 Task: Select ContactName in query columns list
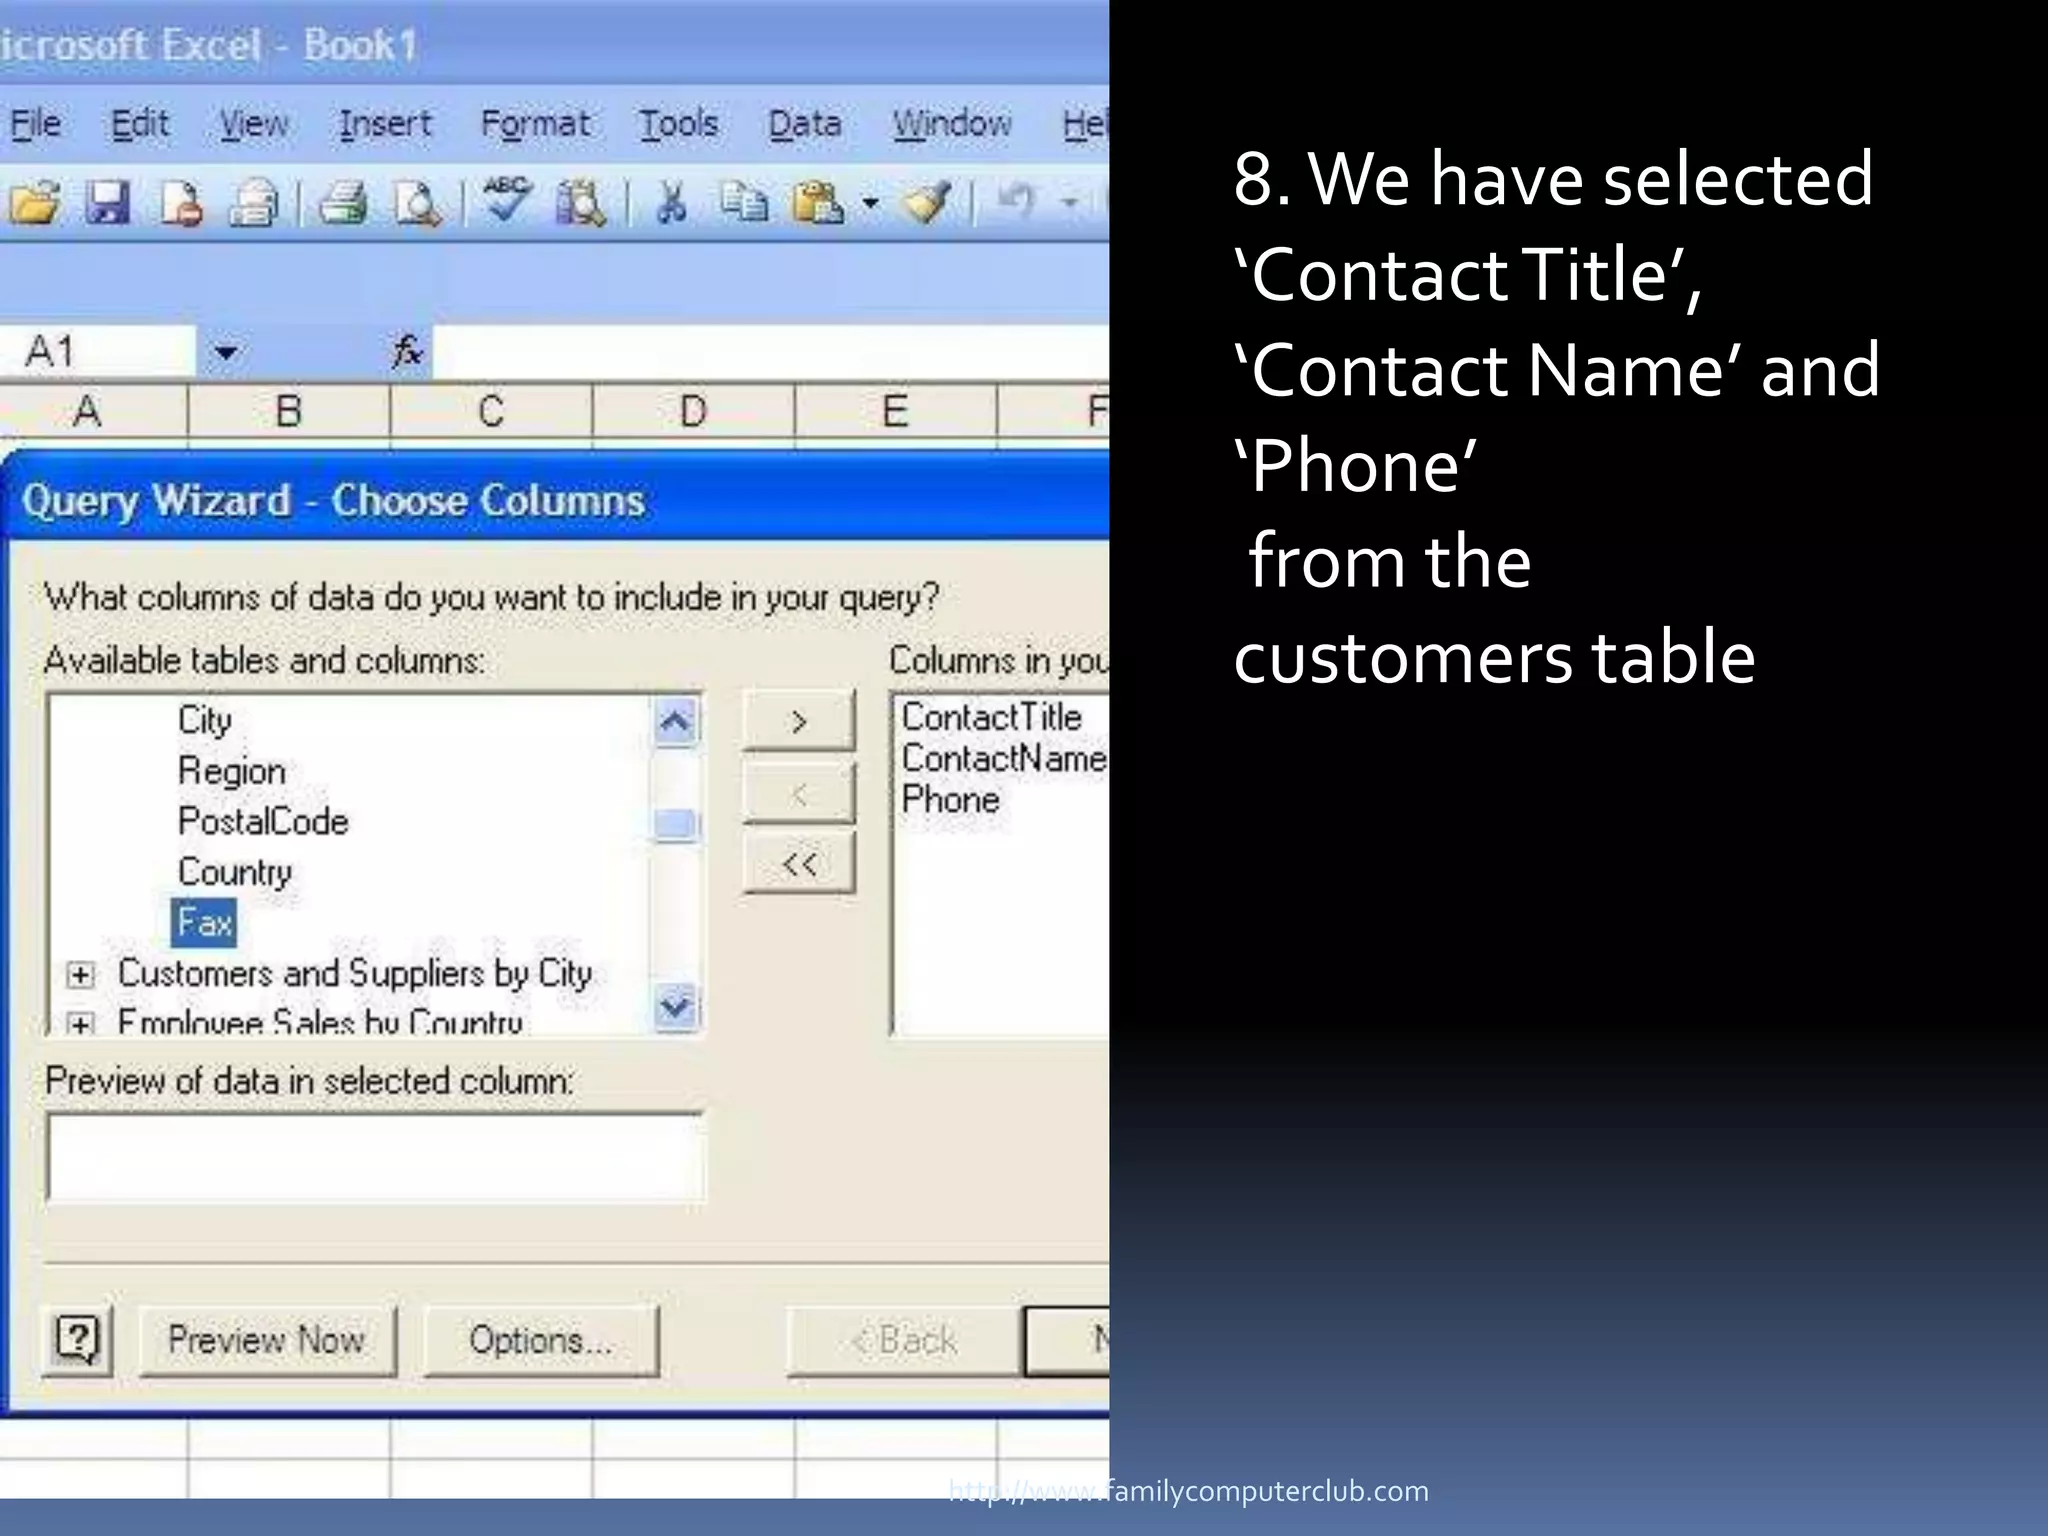point(1004,758)
